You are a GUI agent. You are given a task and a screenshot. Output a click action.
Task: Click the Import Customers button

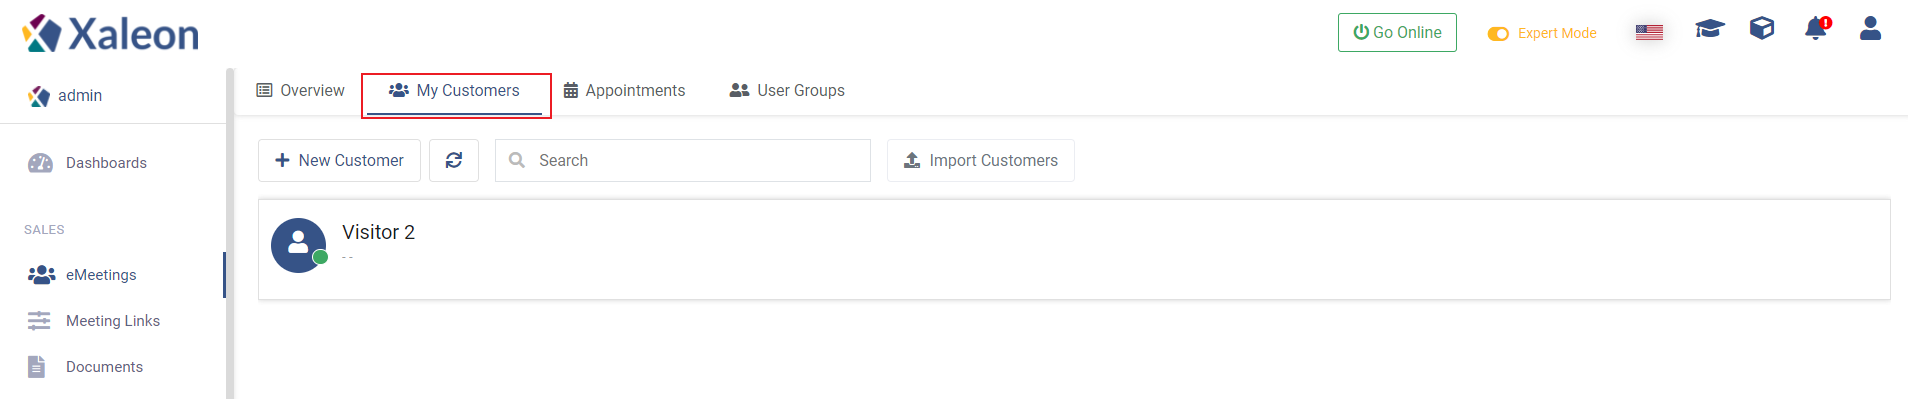click(x=981, y=160)
